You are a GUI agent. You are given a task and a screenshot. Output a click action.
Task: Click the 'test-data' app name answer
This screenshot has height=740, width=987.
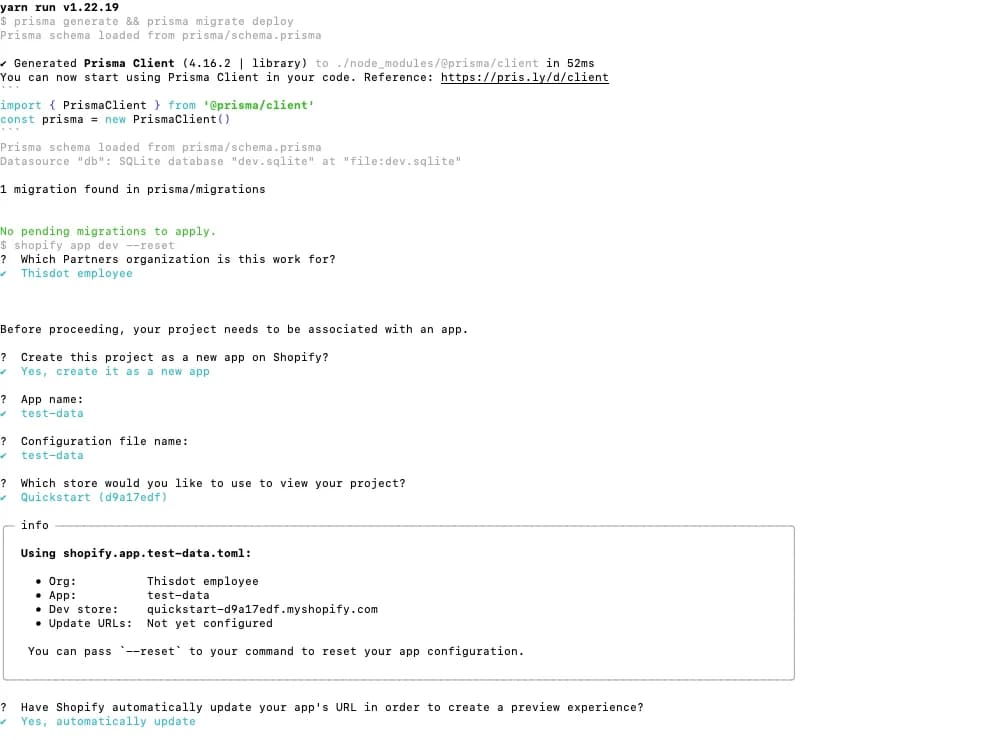tap(52, 413)
